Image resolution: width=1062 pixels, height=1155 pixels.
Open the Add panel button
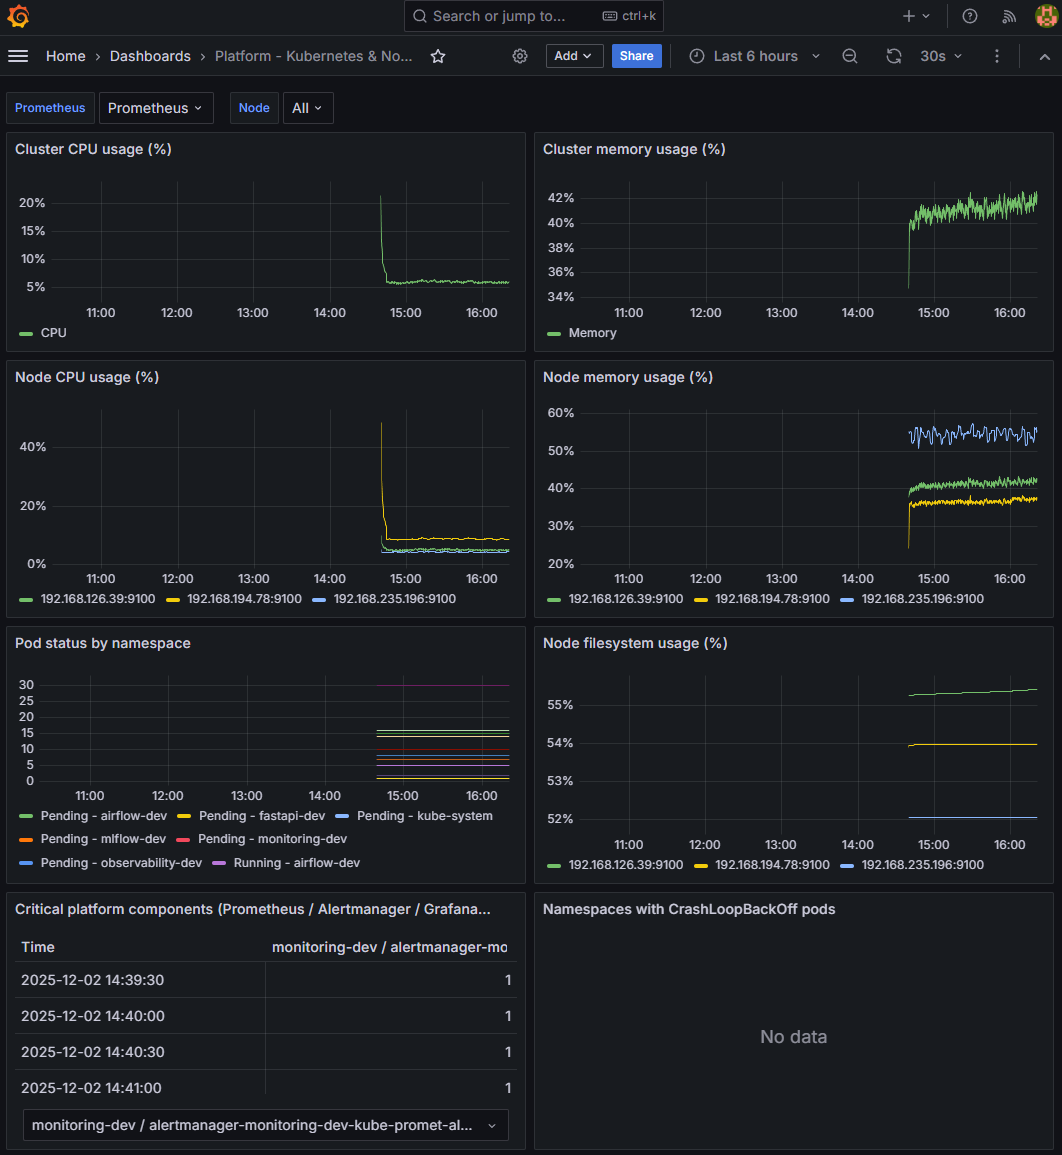click(574, 56)
